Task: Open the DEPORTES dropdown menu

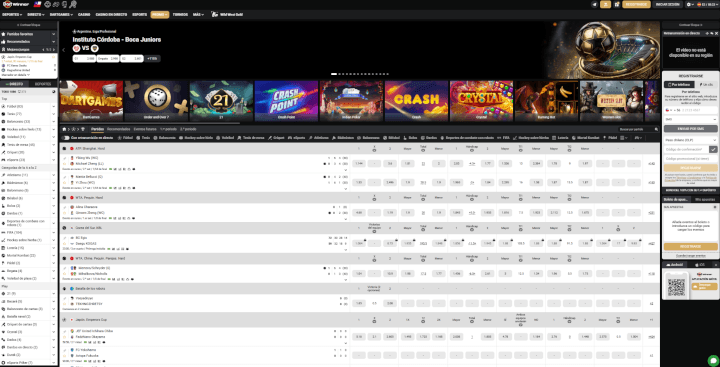Action: (12, 15)
